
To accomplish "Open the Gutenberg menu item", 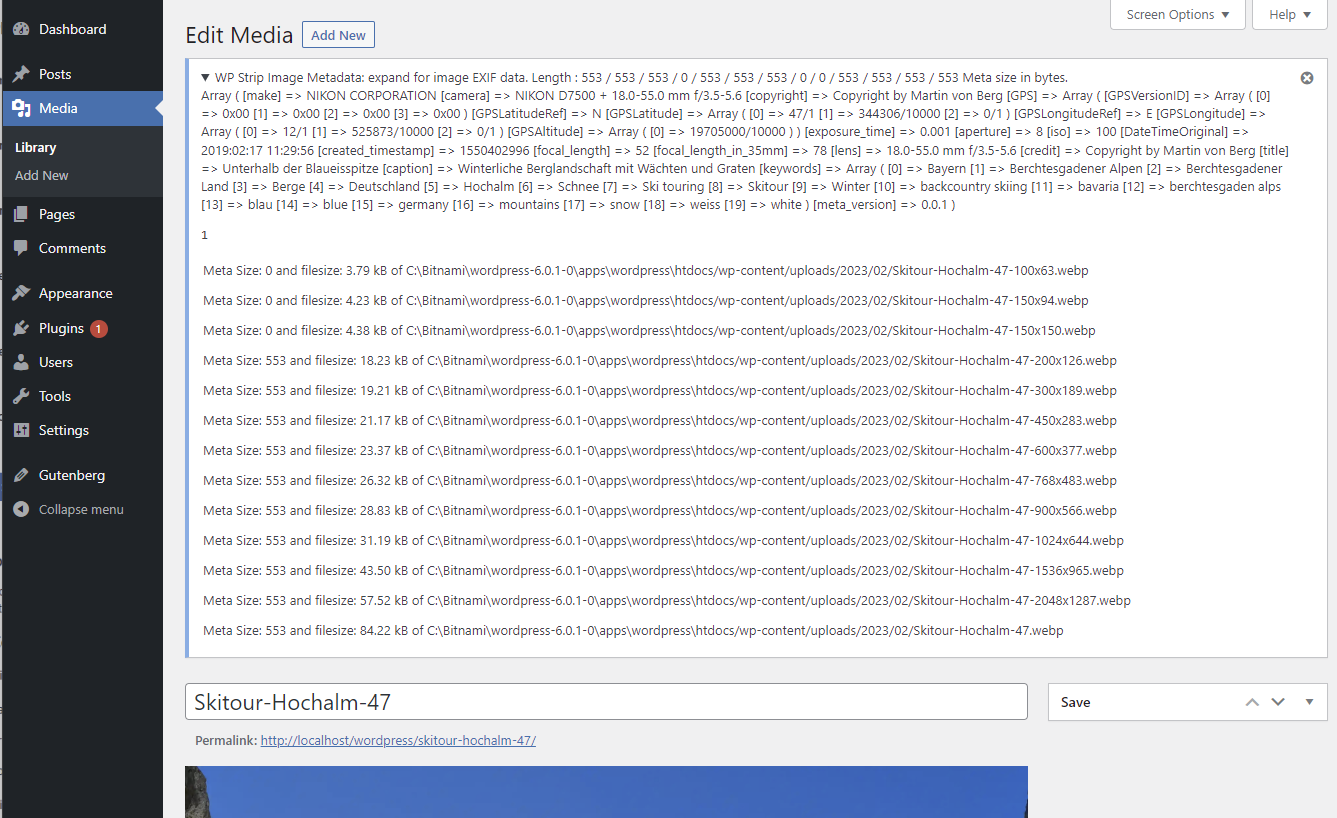I will 82,475.
